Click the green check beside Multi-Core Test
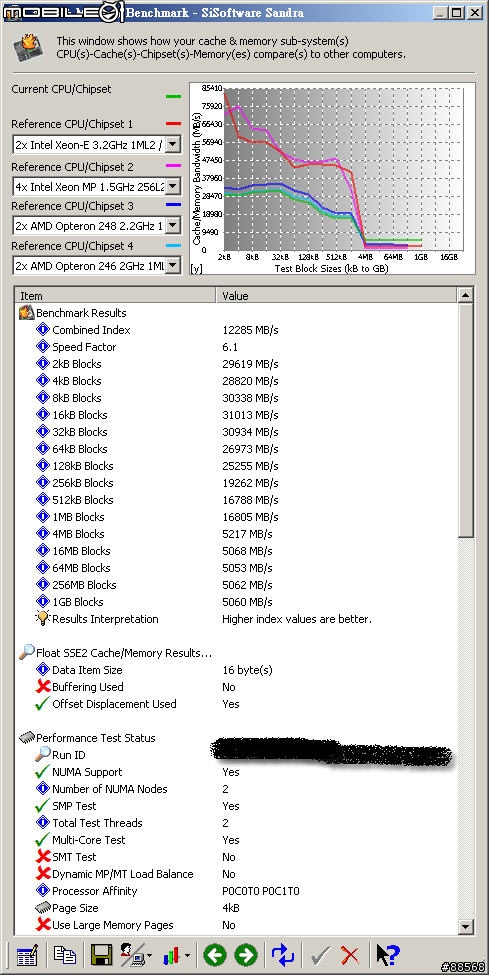 [x=42, y=839]
